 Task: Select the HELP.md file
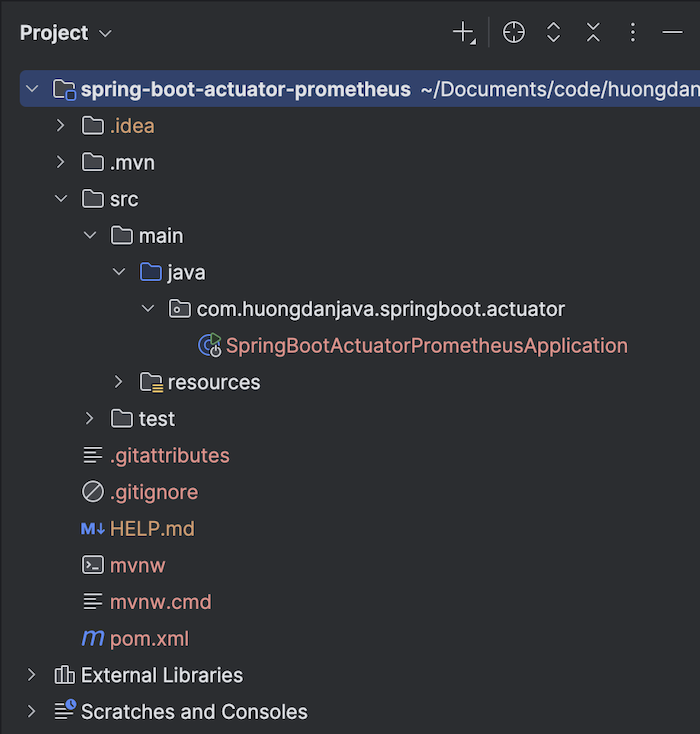pyautogui.click(x=151, y=528)
